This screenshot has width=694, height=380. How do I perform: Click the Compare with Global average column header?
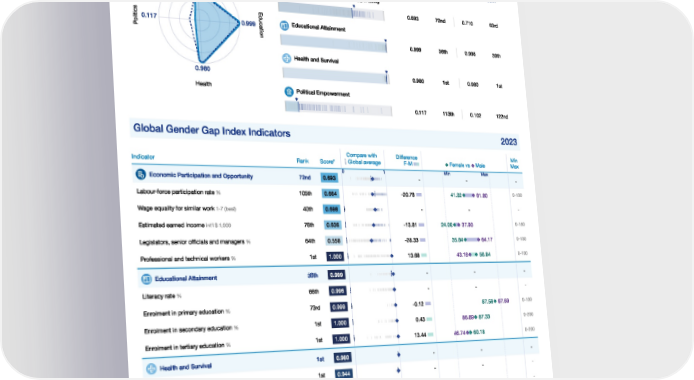pos(363,158)
